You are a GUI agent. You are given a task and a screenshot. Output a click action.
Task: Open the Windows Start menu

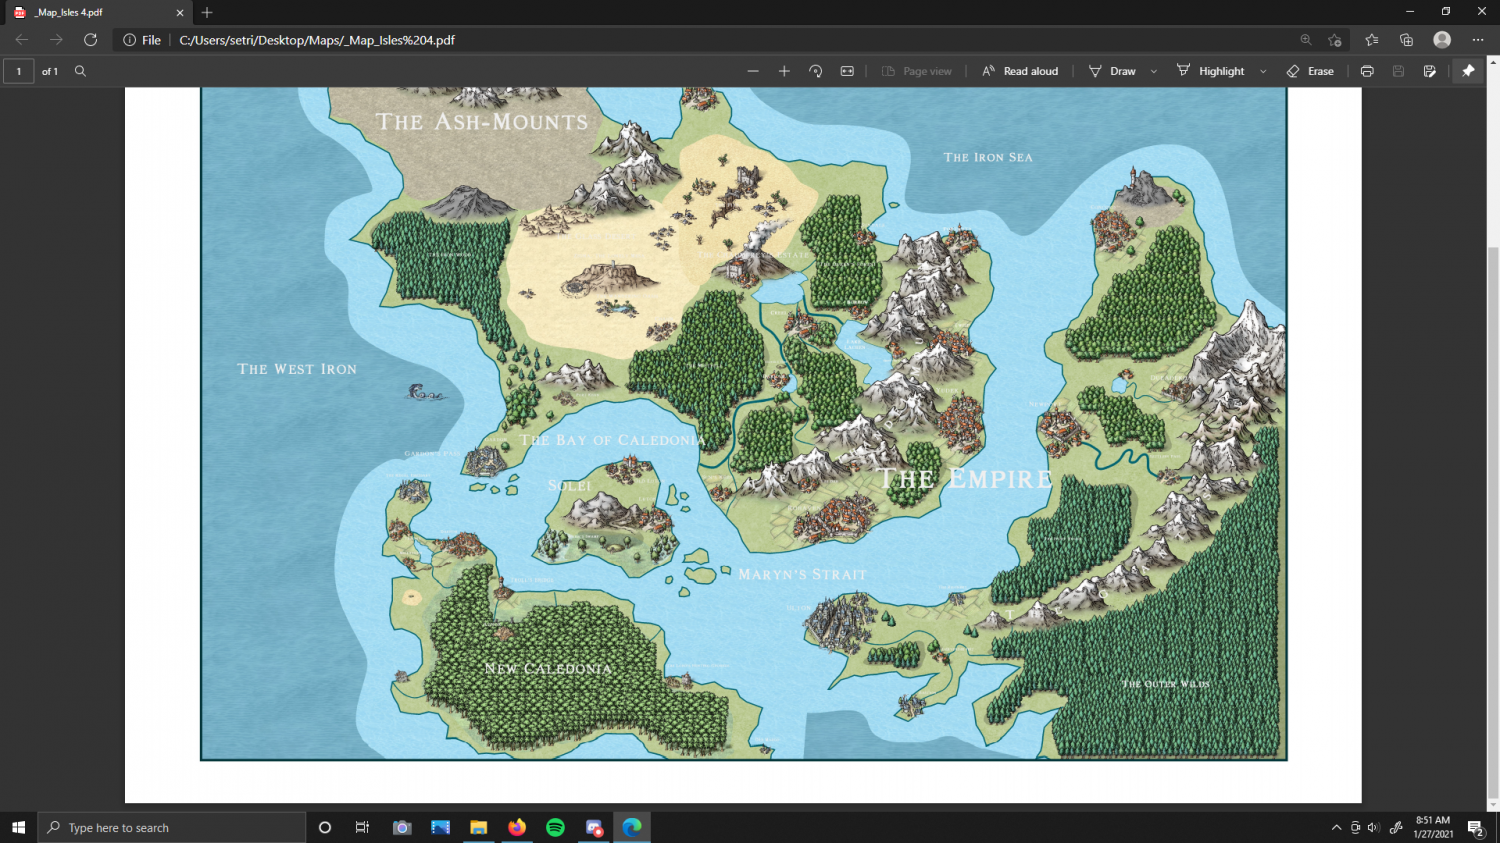tap(18, 827)
